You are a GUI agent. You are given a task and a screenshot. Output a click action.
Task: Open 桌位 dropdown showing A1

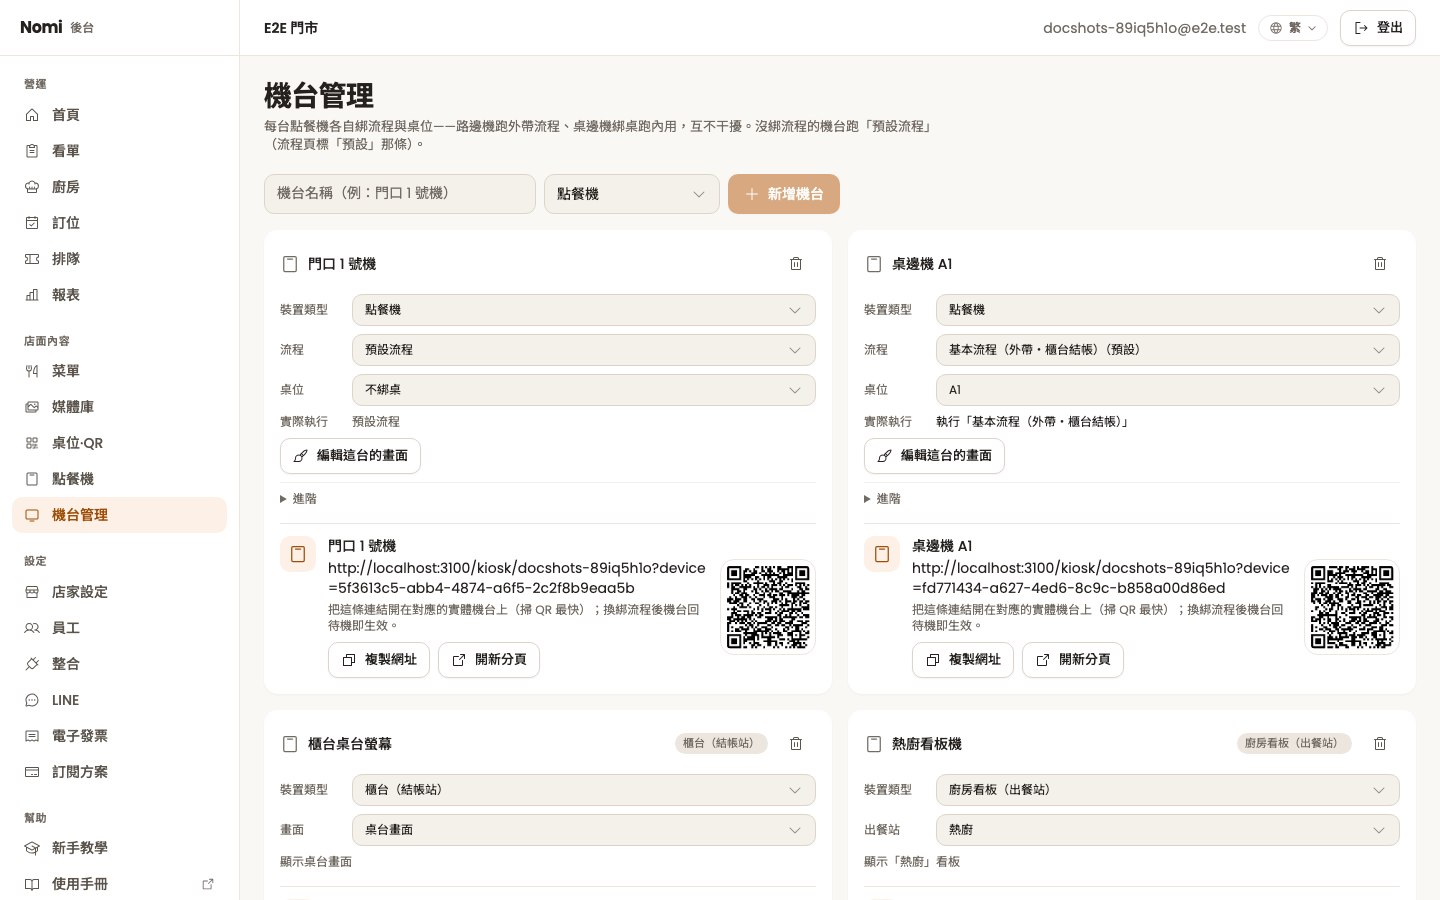click(x=1168, y=390)
